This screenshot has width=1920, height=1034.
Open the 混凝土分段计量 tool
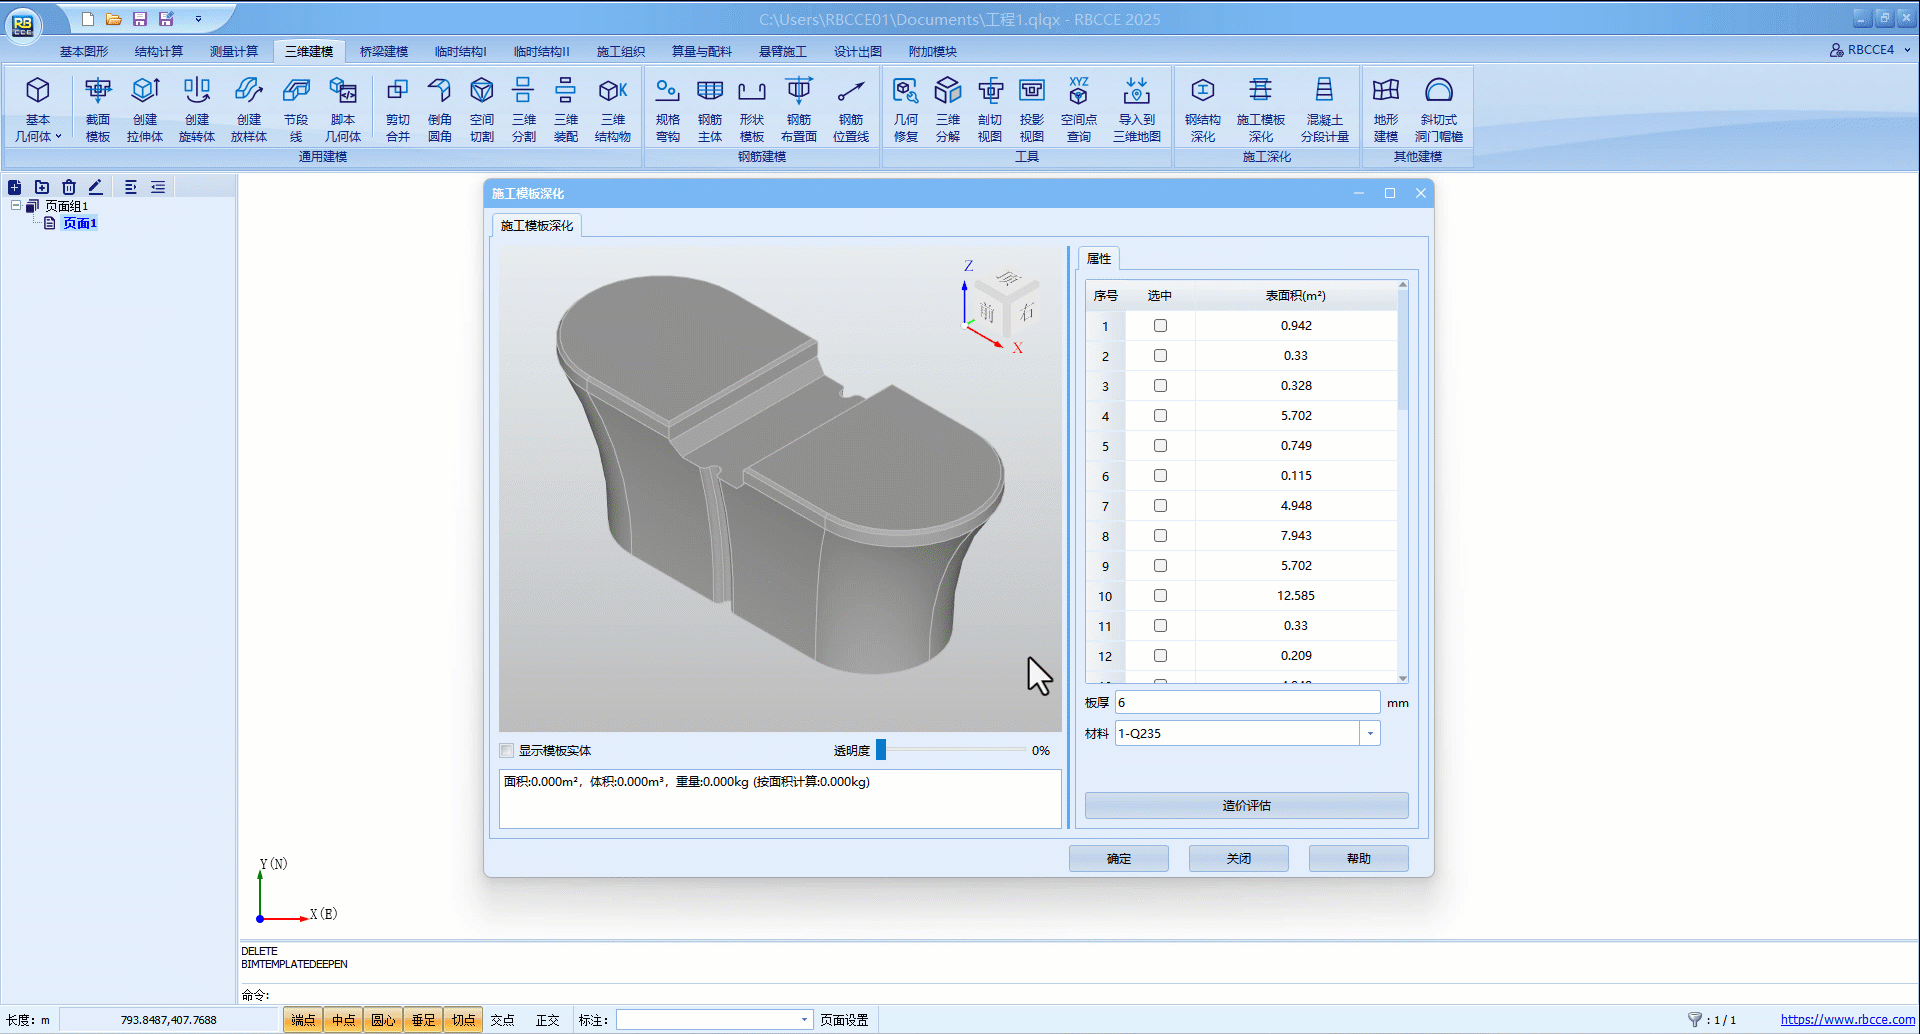tap(1324, 109)
